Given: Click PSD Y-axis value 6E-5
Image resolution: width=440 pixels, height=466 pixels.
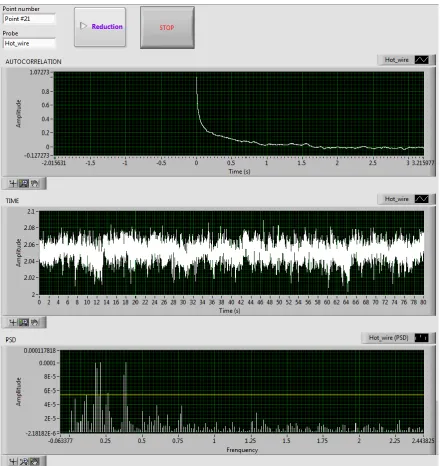Looking at the screenshot, I should (x=50, y=391).
